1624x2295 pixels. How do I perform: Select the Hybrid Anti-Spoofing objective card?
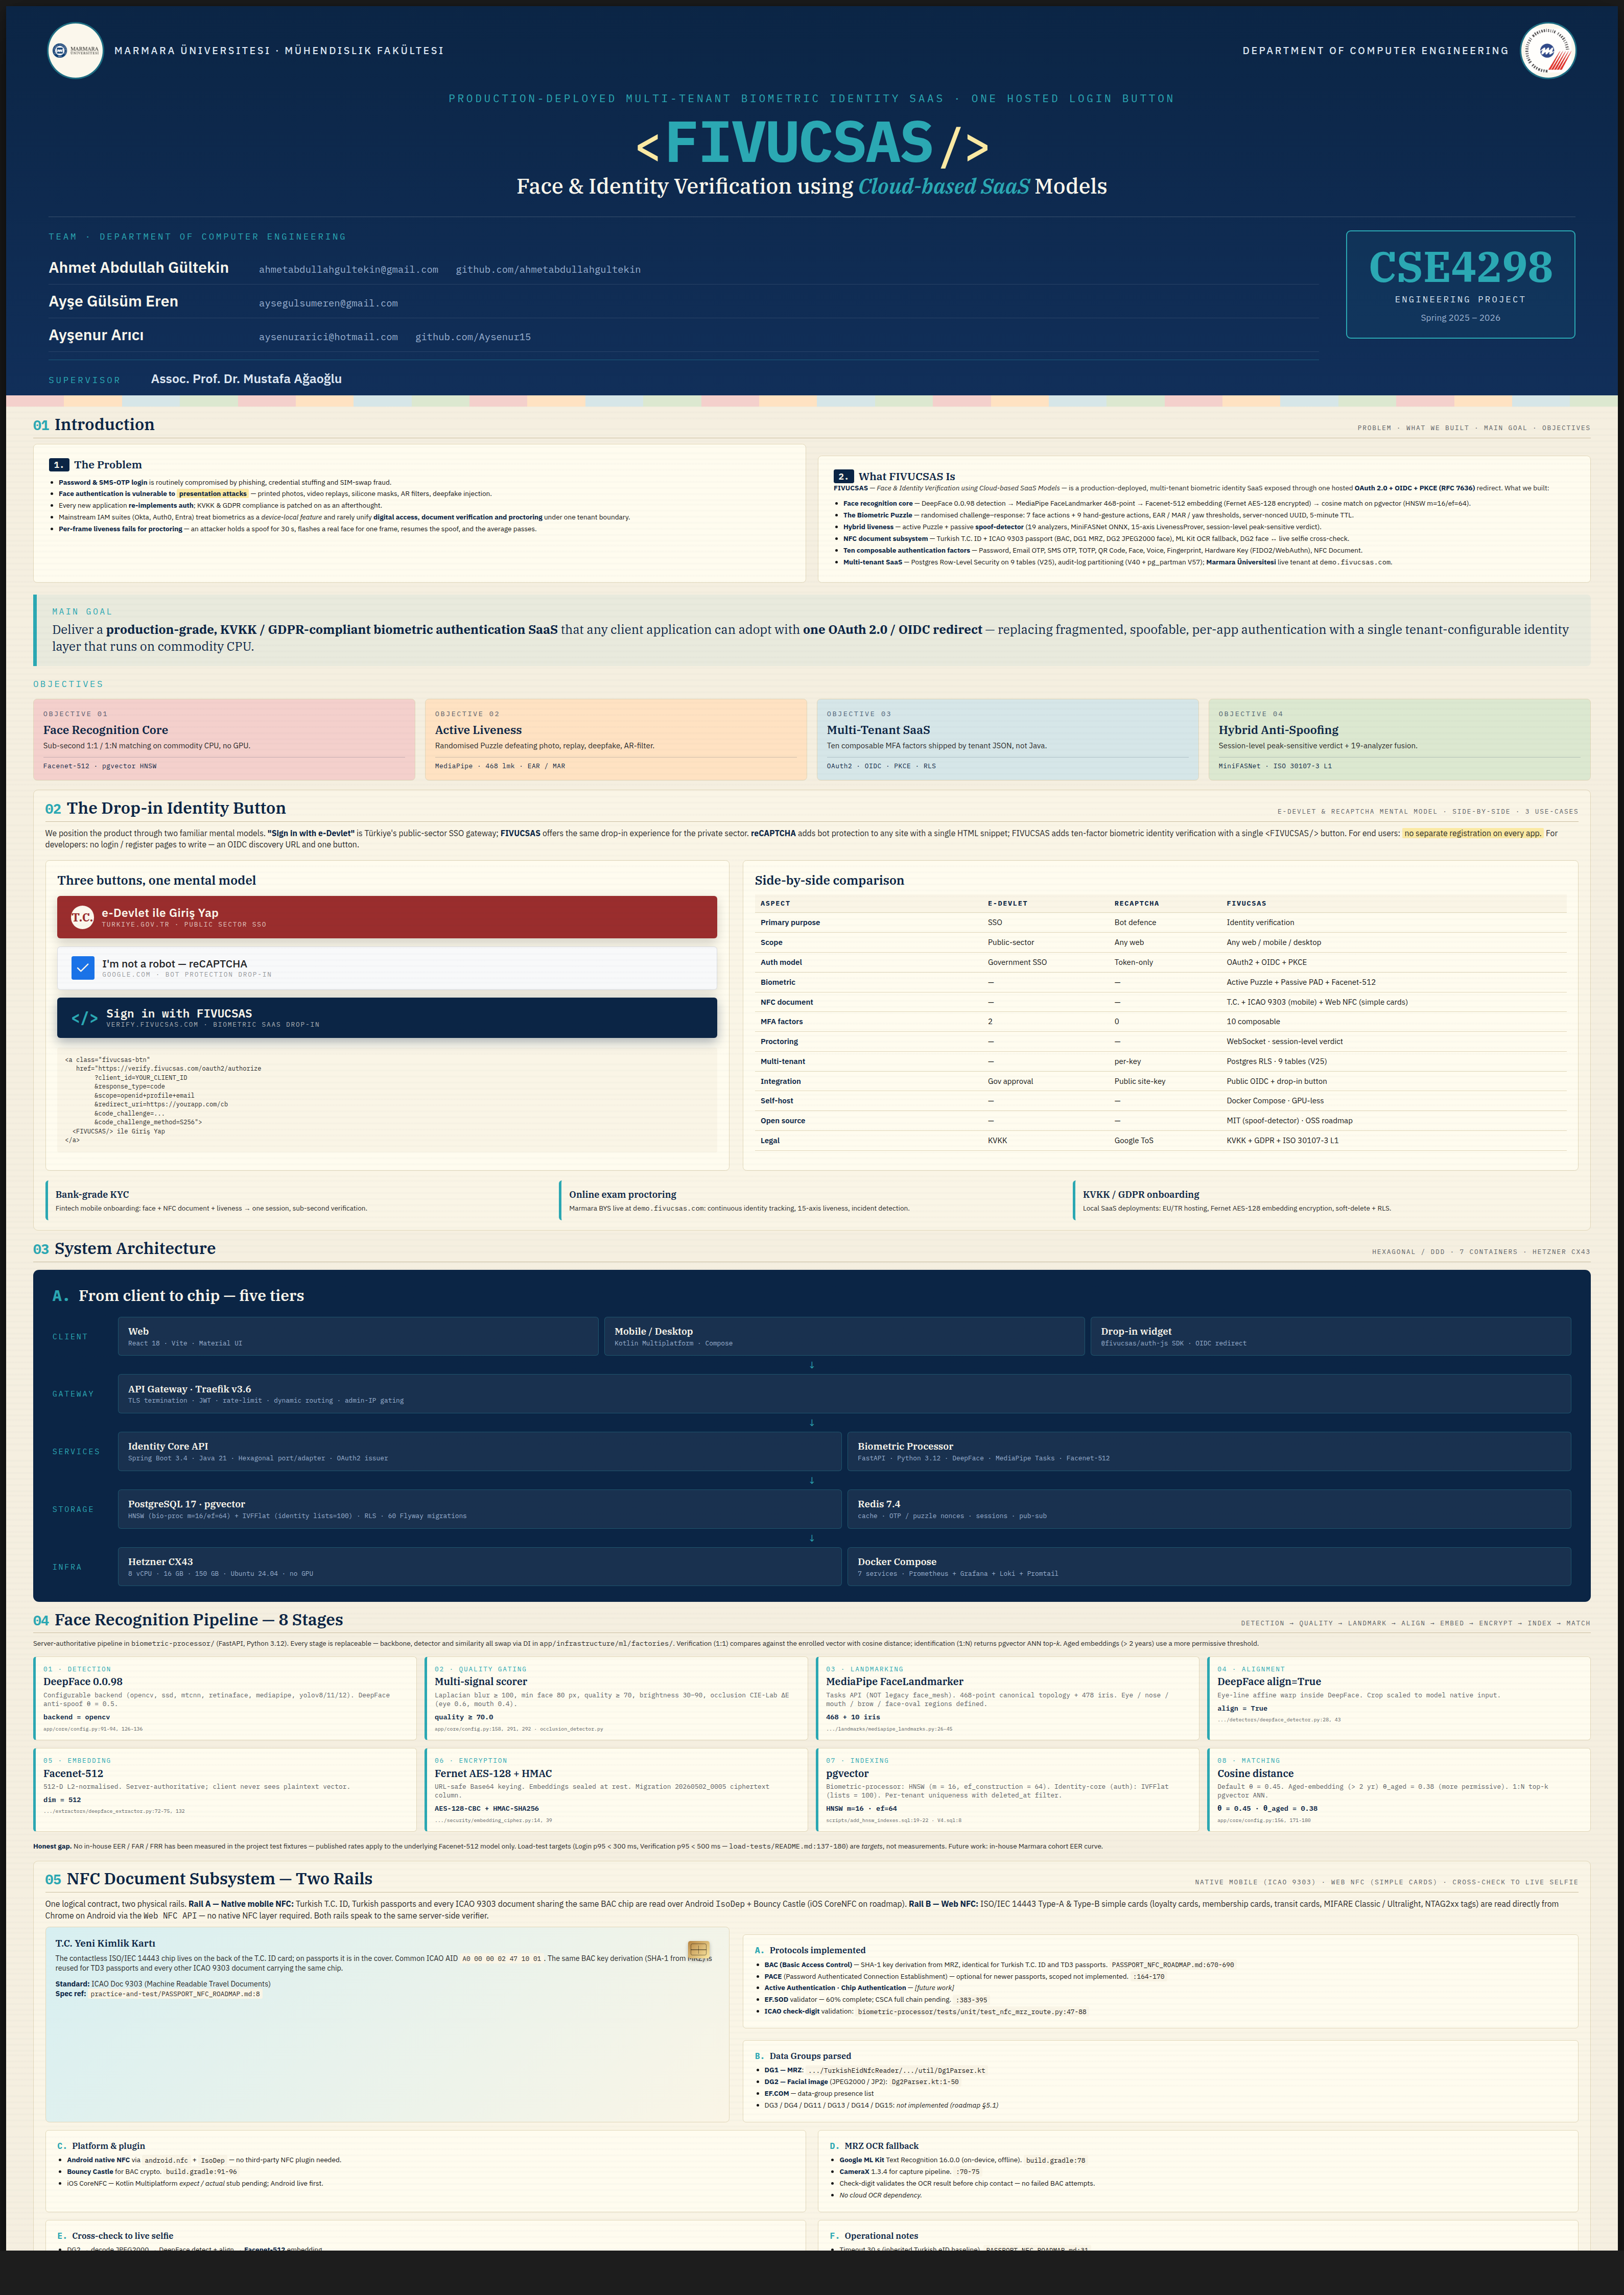pos(1399,739)
